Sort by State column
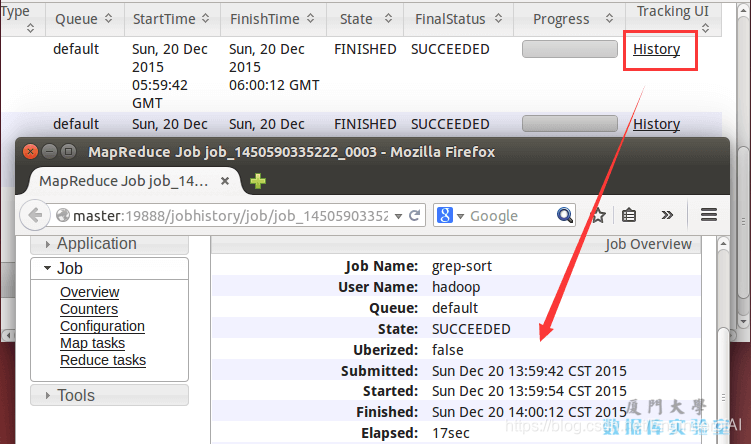The width and height of the screenshot is (751, 444). coord(365,19)
